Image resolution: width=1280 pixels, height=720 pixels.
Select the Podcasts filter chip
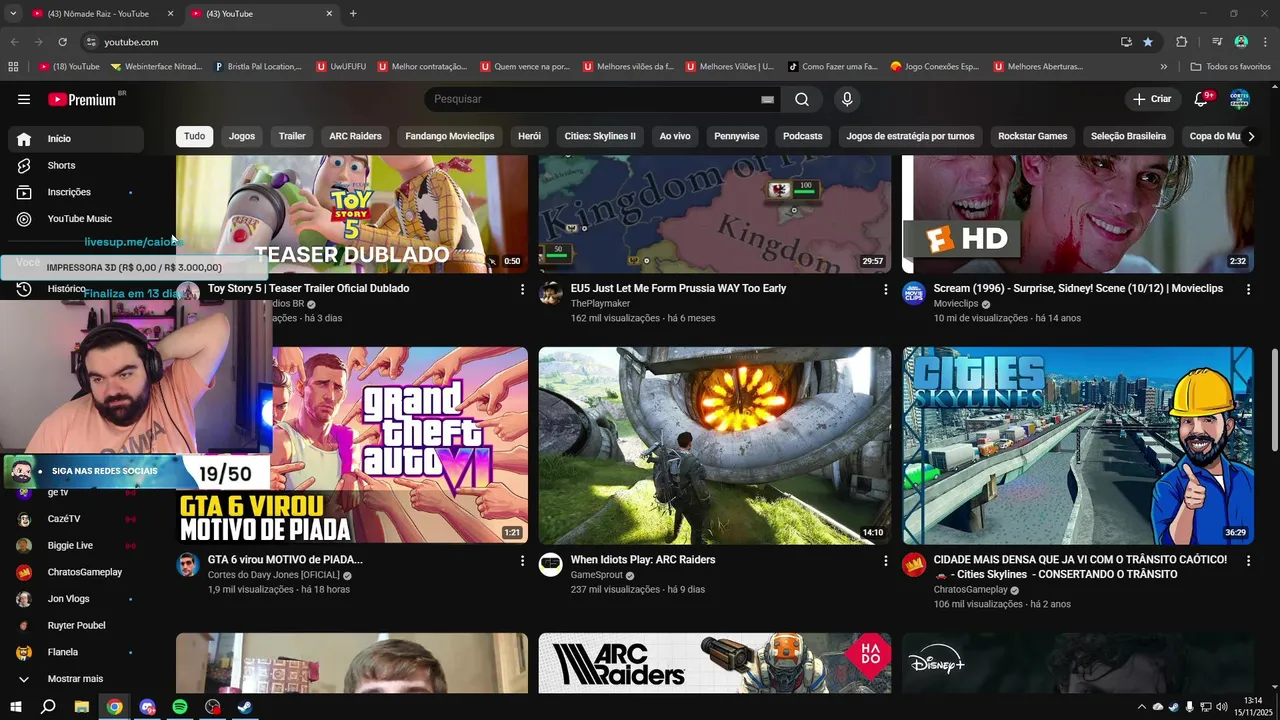tap(803, 136)
